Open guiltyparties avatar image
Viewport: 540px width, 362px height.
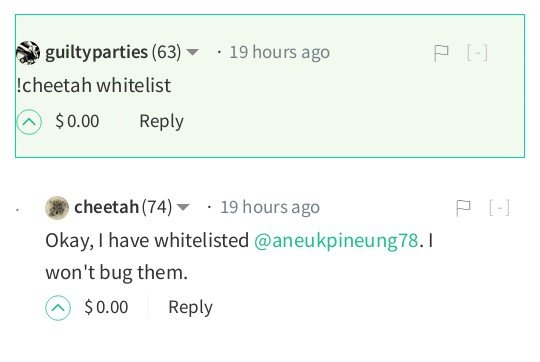[28, 53]
